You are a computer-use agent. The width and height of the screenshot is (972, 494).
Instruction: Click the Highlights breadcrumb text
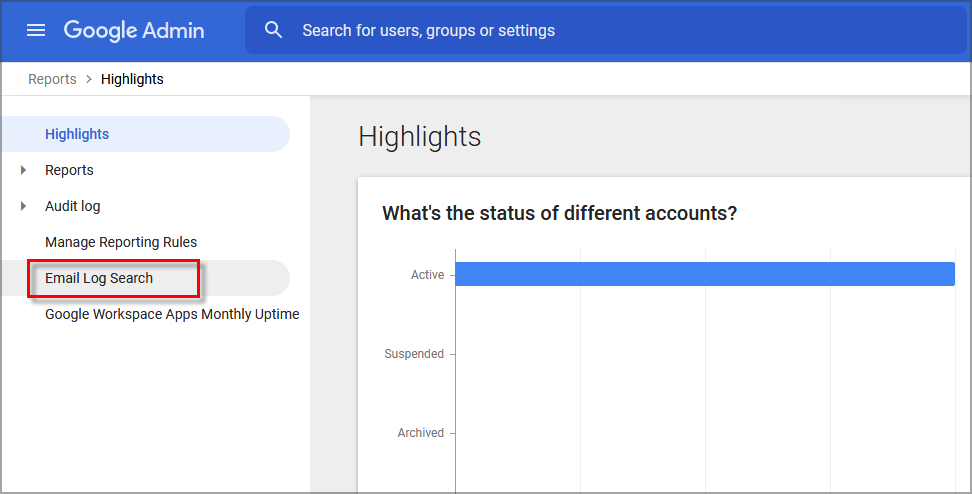pyautogui.click(x=132, y=79)
